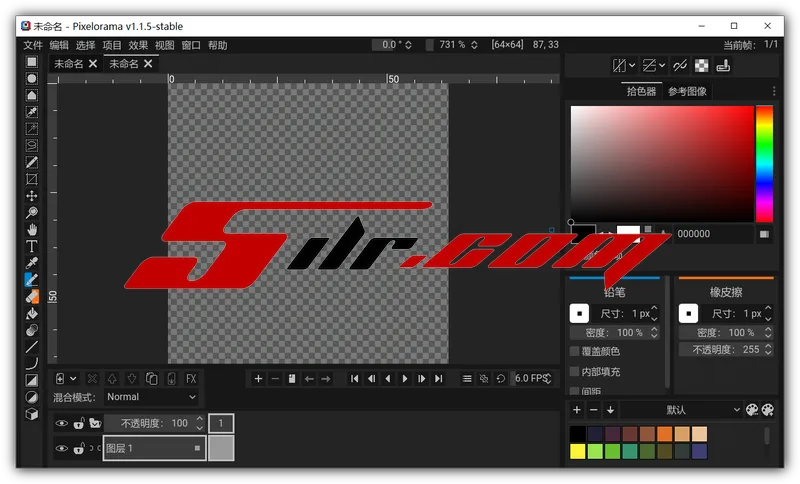800x484 pixels.
Task: Remove selected palette color
Action: pyautogui.click(x=593, y=410)
